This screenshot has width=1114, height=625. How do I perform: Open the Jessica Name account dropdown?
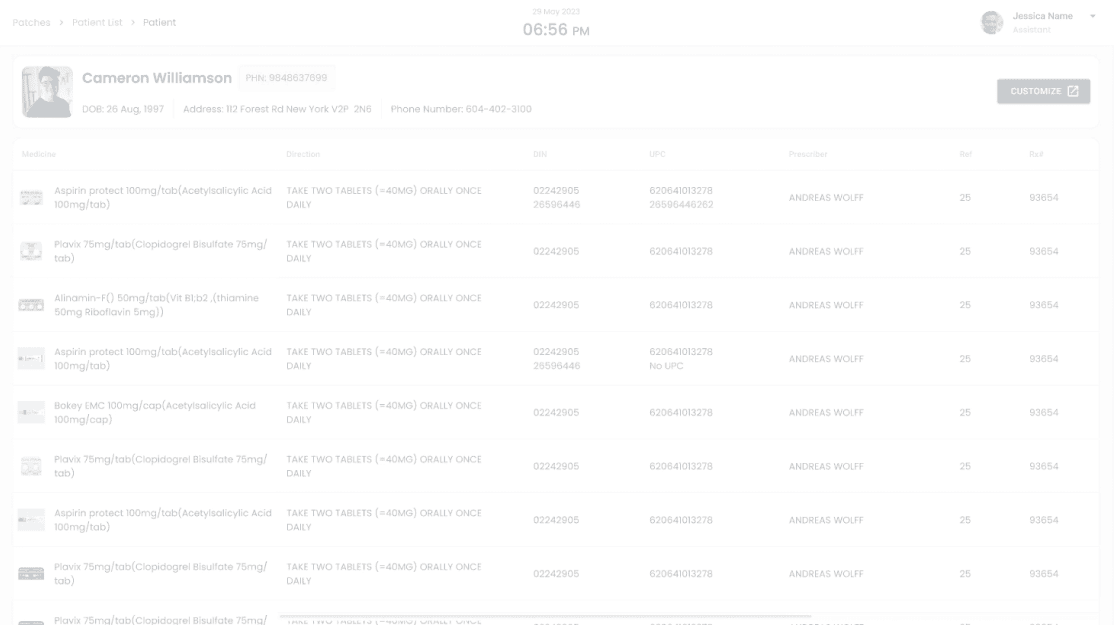[x=1092, y=16]
